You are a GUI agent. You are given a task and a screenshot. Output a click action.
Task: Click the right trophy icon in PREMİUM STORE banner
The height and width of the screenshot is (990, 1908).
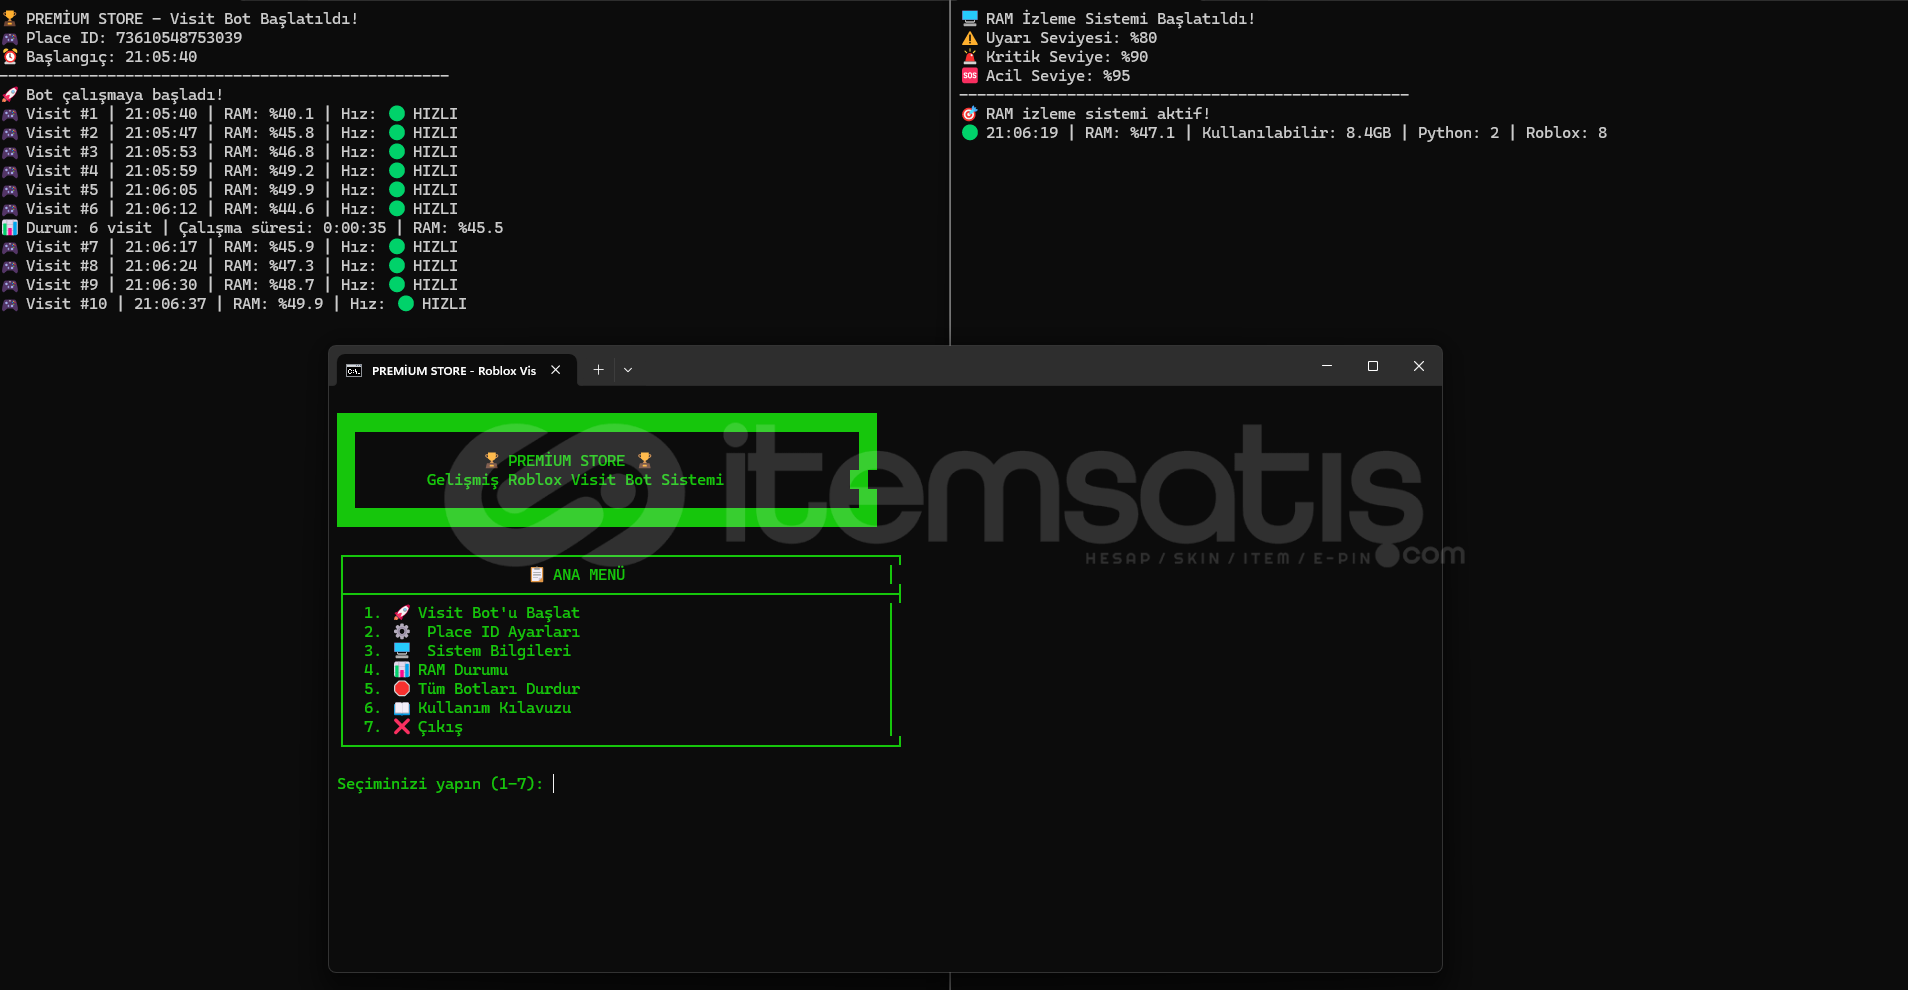point(645,461)
